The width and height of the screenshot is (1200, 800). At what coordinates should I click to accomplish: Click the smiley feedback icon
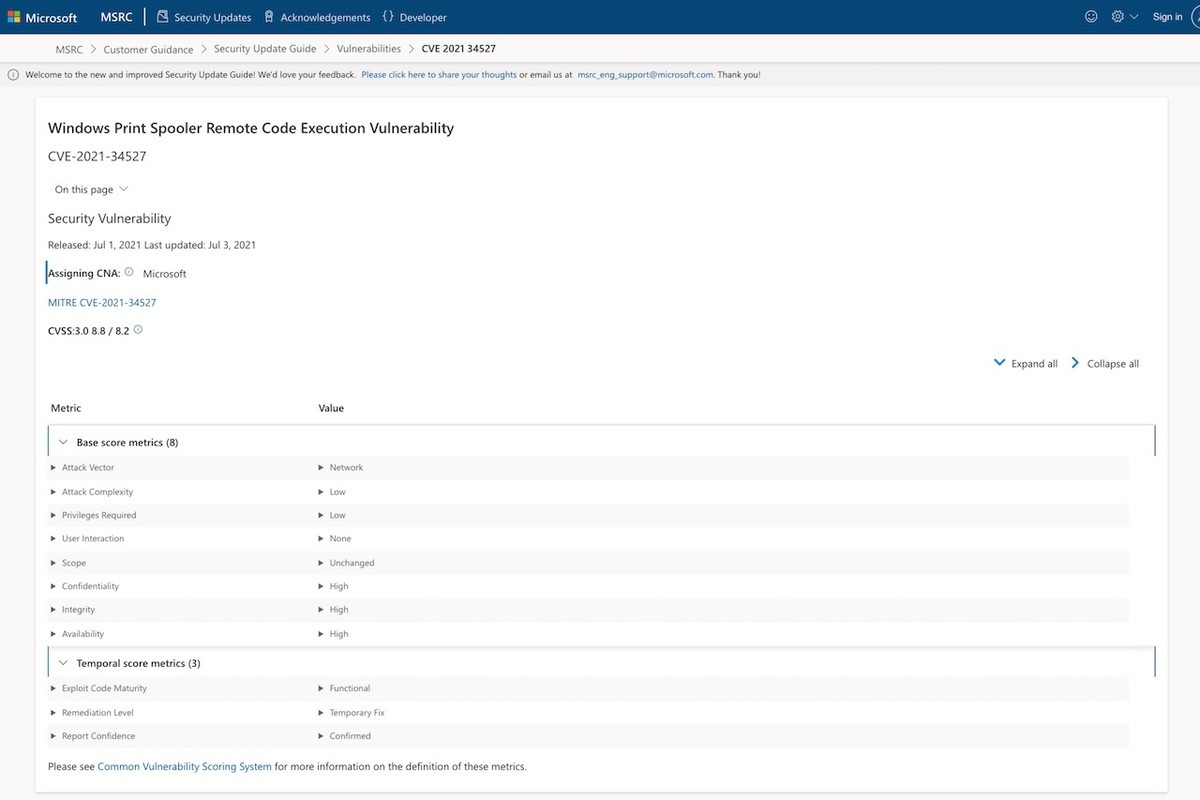point(1091,17)
